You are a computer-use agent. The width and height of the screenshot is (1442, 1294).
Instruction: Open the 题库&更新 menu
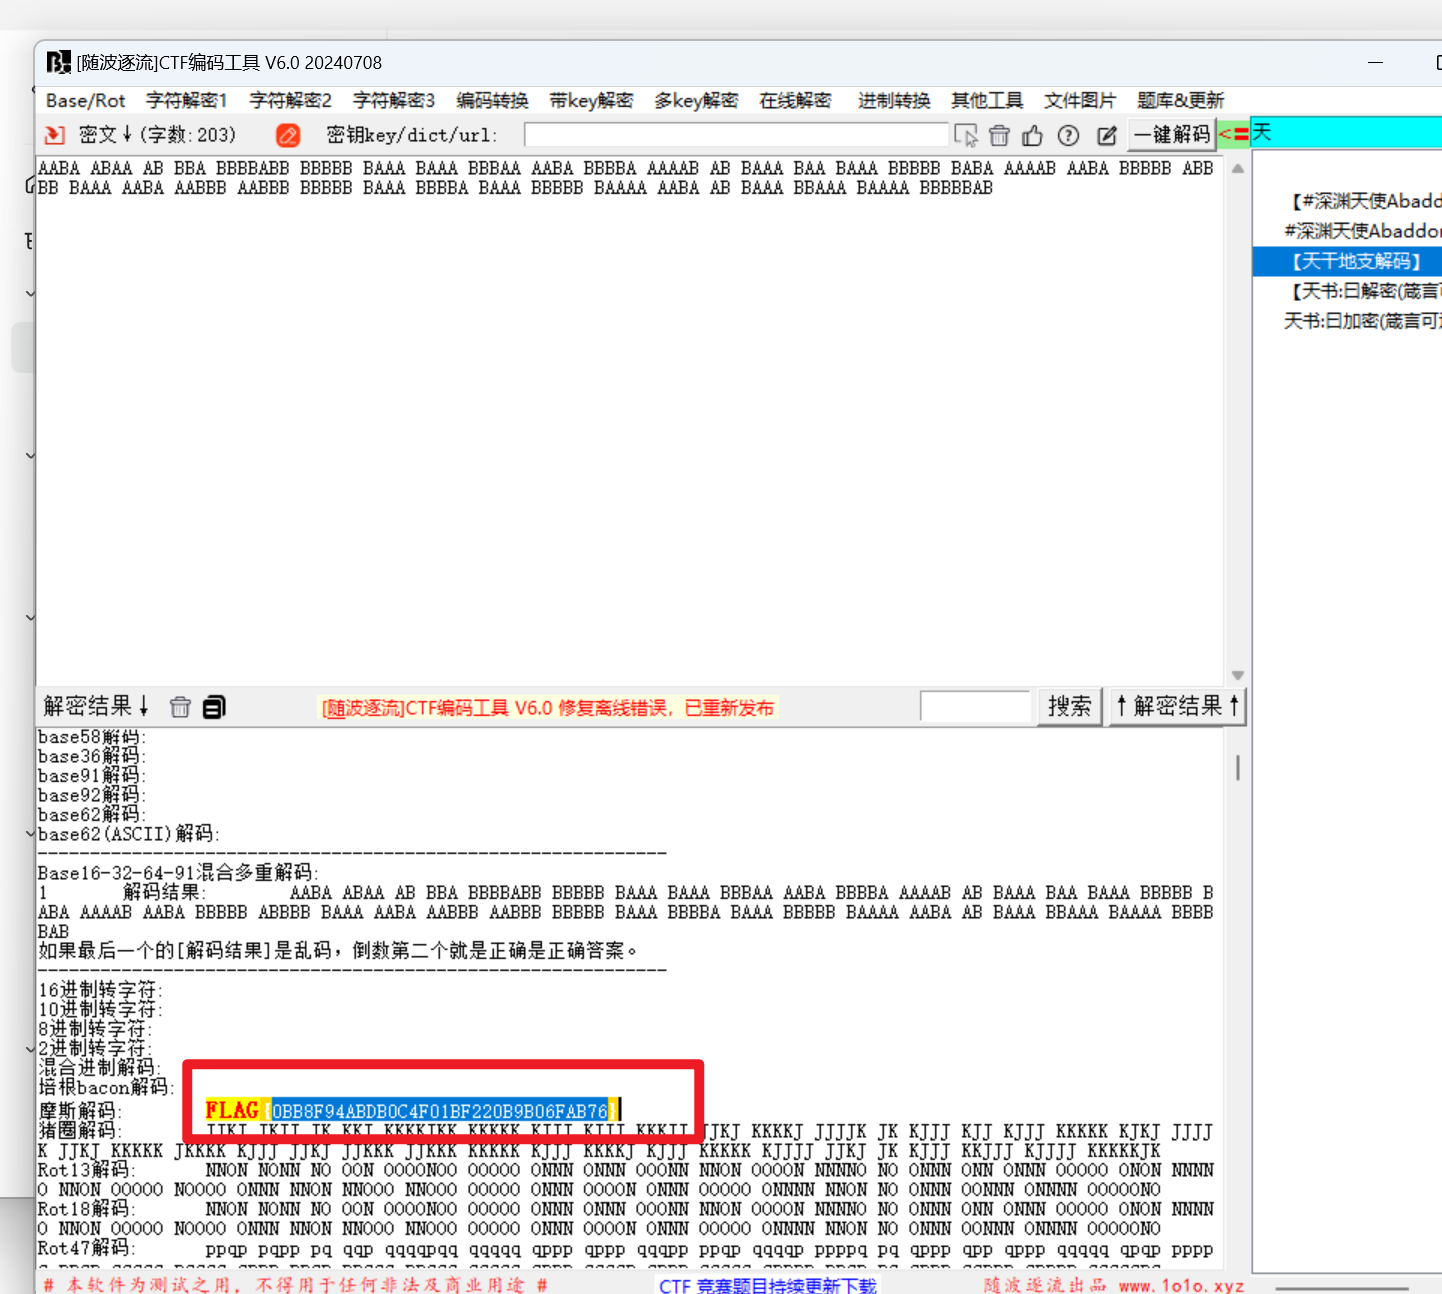coord(1180,100)
